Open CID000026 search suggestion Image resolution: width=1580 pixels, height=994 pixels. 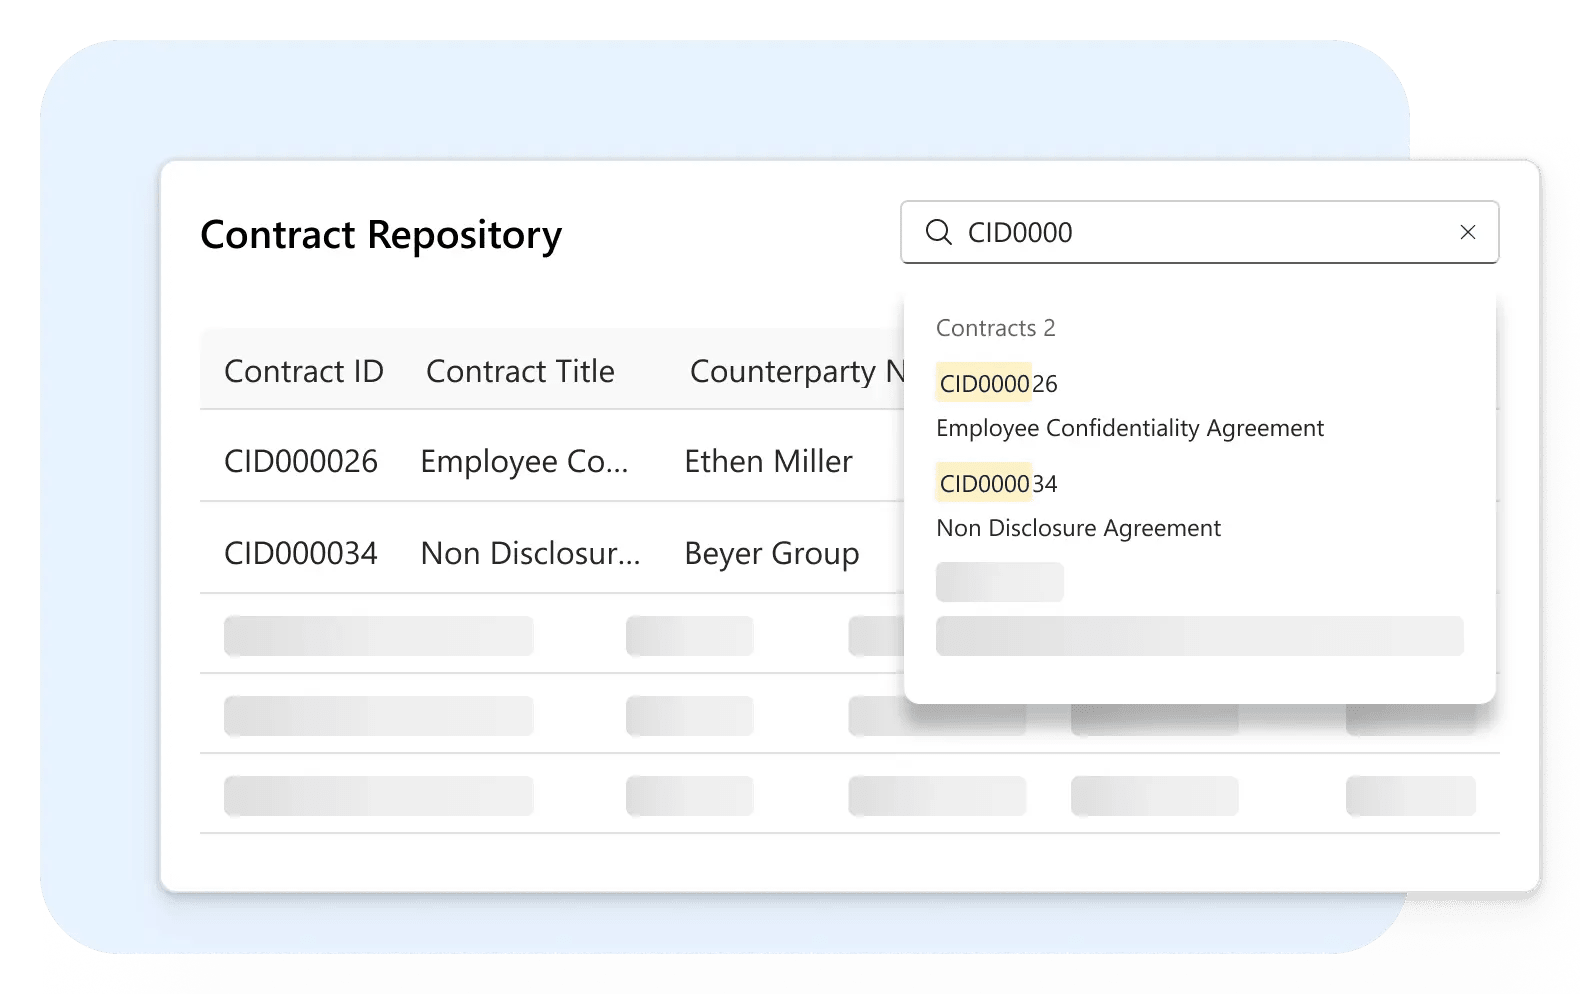click(998, 384)
